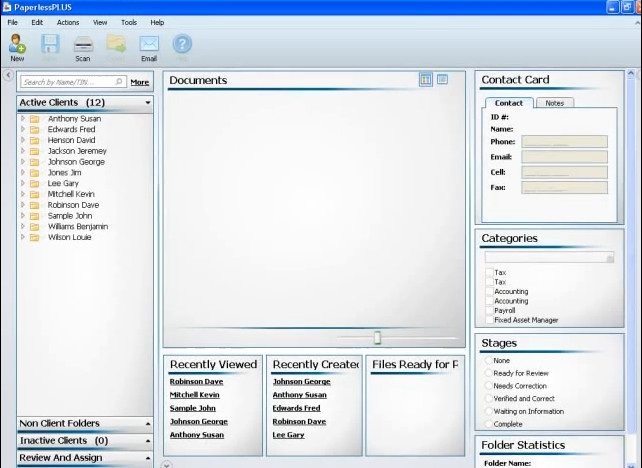Open the Edit menu
This screenshot has width=642, height=468.
(x=37, y=23)
